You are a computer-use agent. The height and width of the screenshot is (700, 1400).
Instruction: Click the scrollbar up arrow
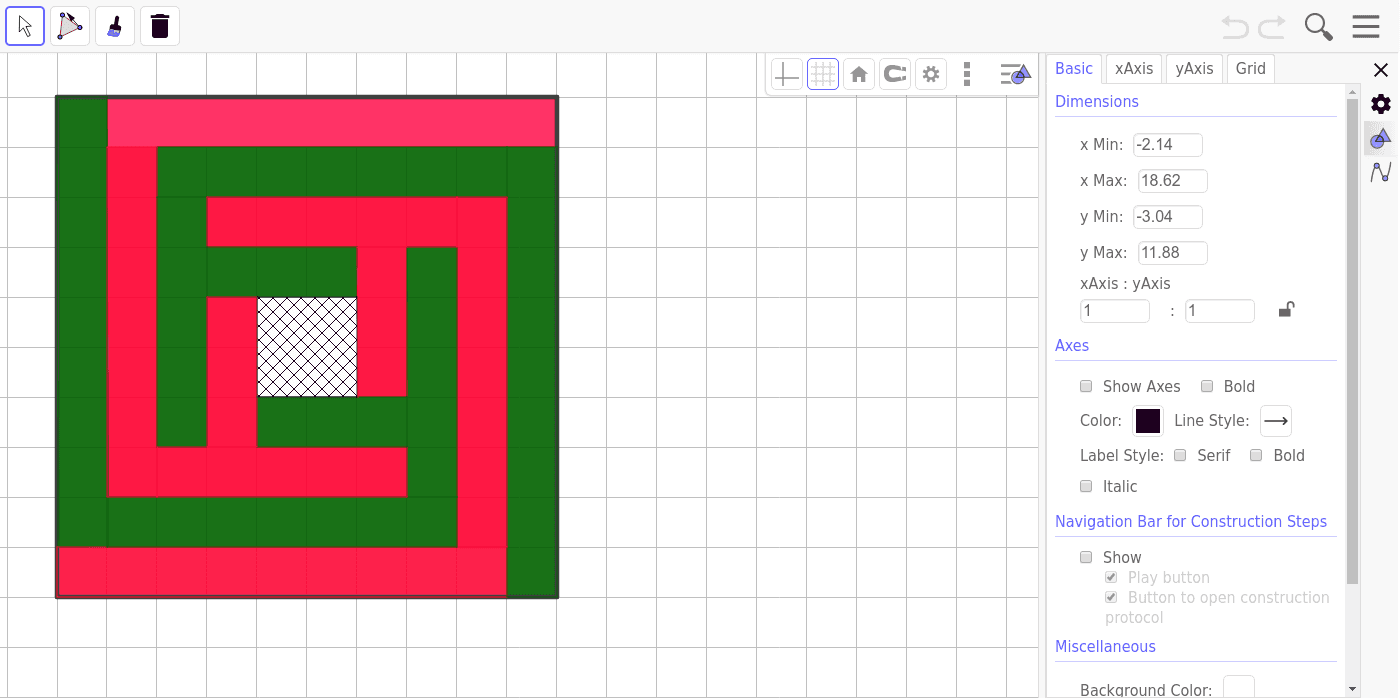click(x=1353, y=91)
